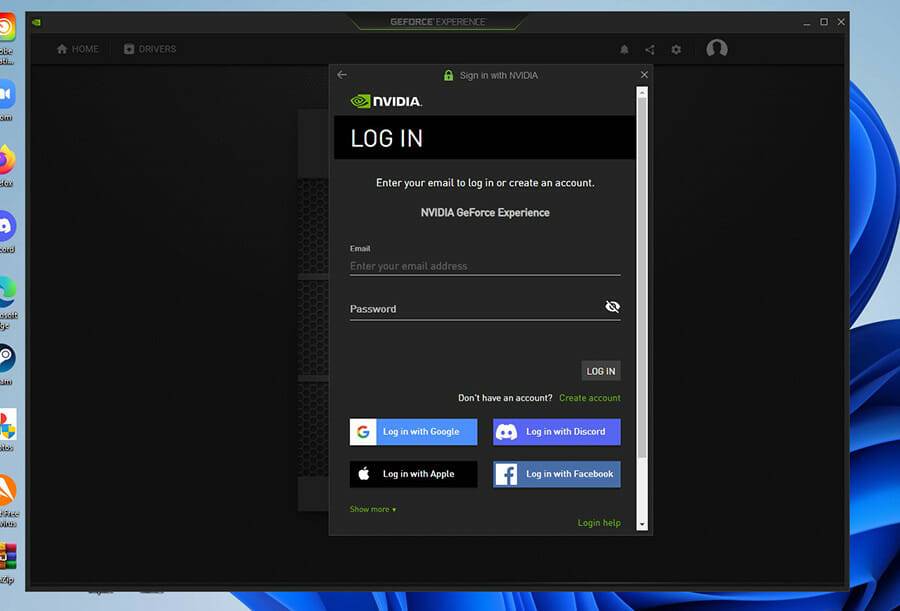Open the user profile avatar
900x611 pixels.
coord(717,48)
